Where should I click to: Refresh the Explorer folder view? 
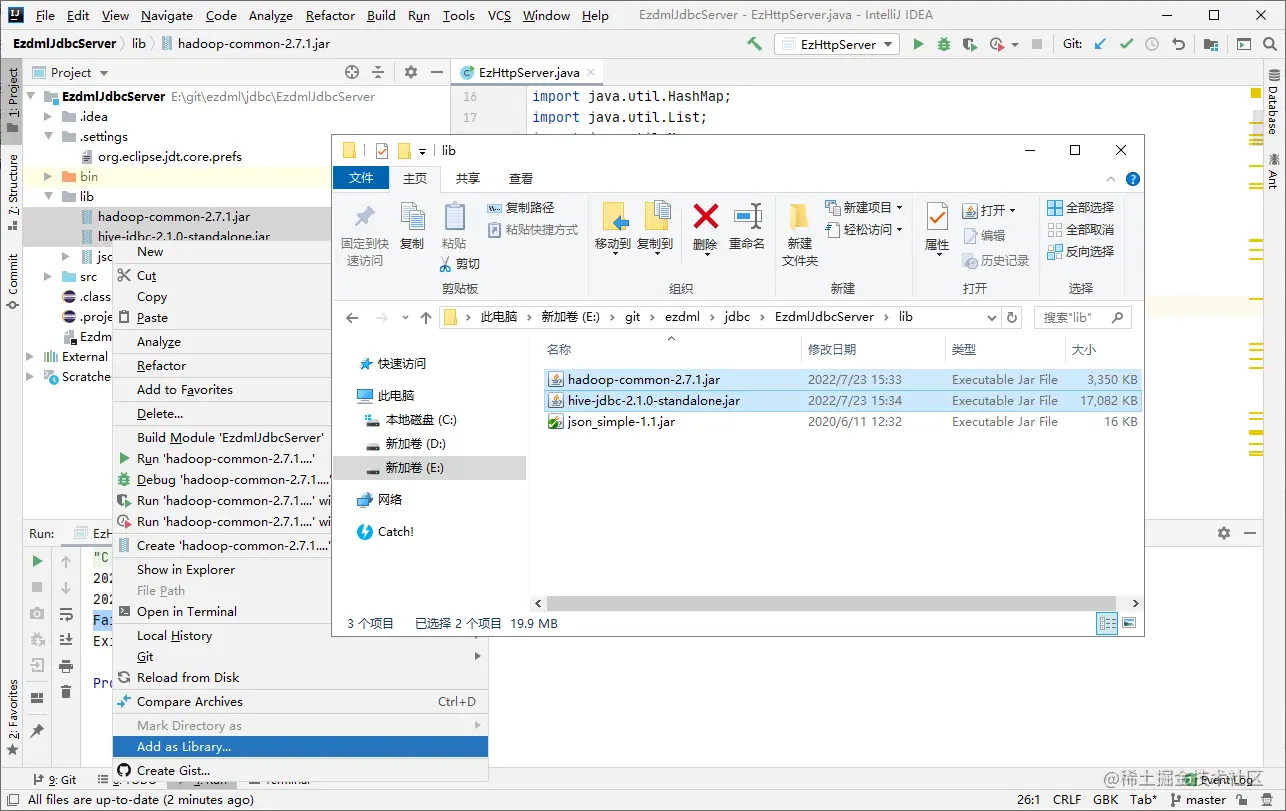1012,317
